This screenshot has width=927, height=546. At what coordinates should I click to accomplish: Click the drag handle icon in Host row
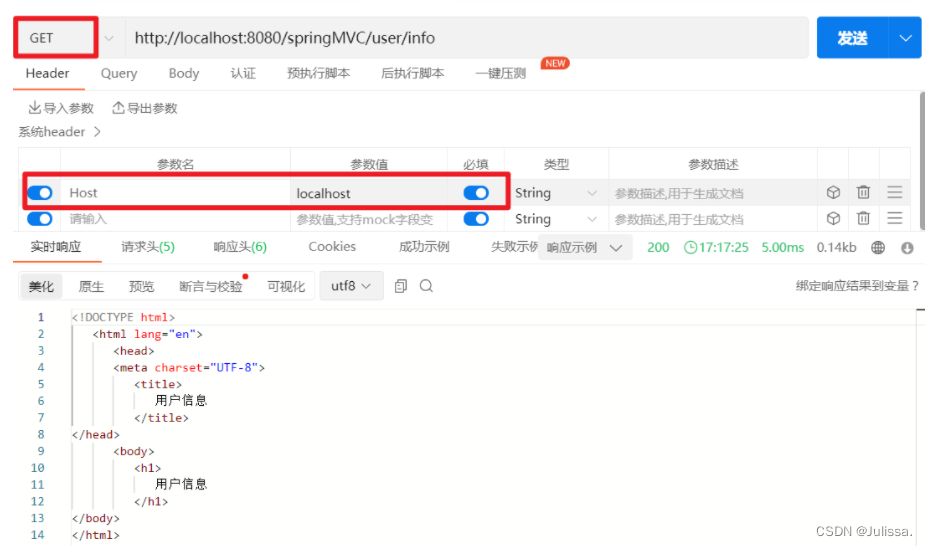[894, 192]
